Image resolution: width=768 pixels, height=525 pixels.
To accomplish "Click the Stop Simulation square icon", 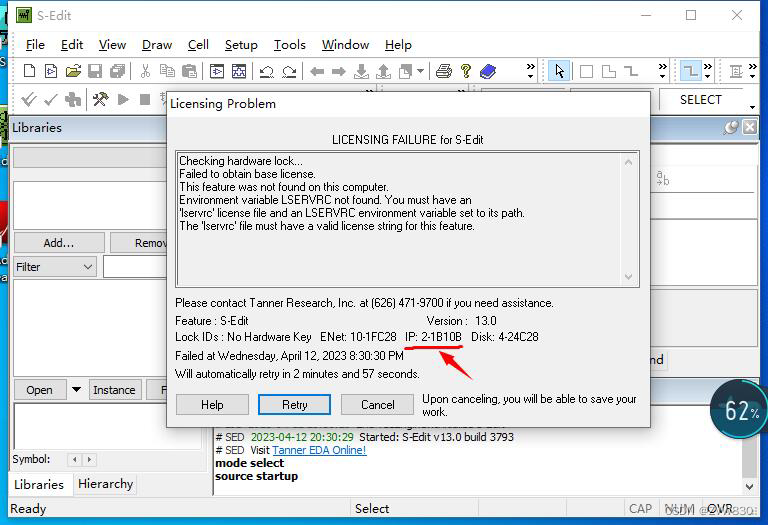I will pyautogui.click(x=145, y=99).
